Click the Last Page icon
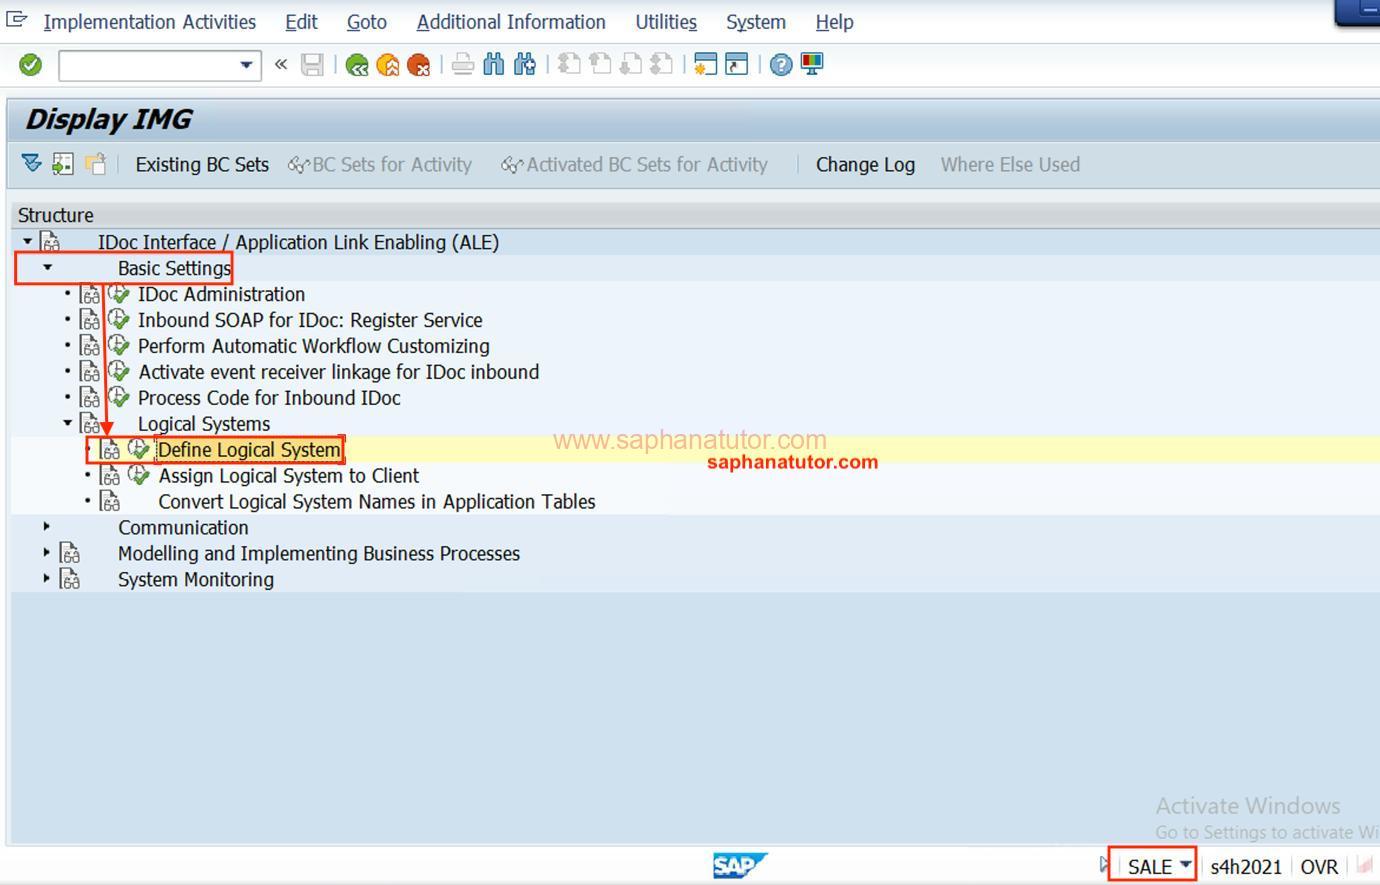The width and height of the screenshot is (1380, 885). tap(662, 65)
